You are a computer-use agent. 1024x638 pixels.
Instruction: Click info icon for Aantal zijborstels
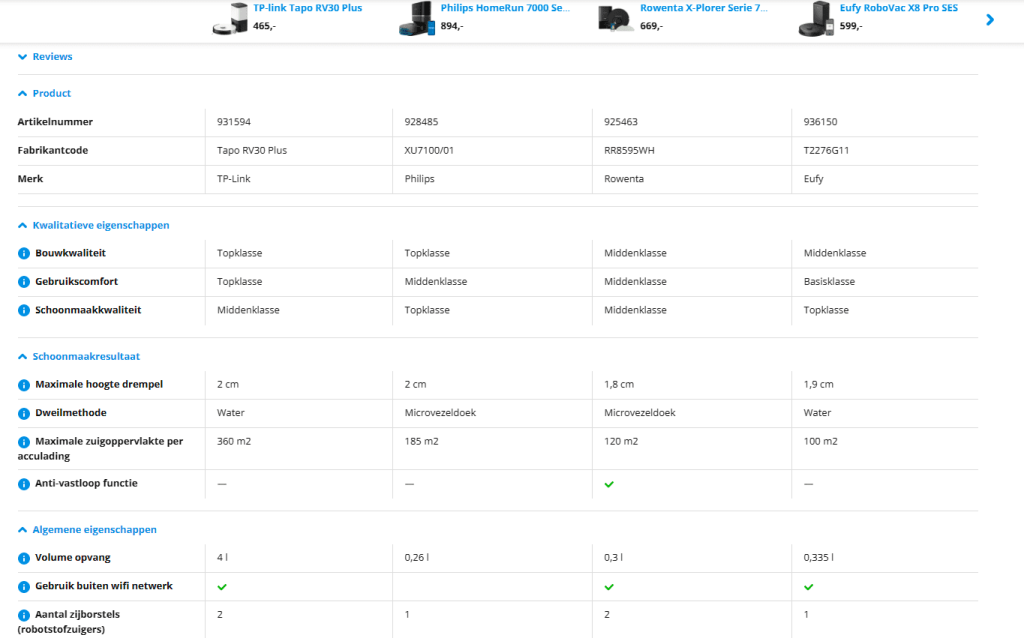point(24,615)
